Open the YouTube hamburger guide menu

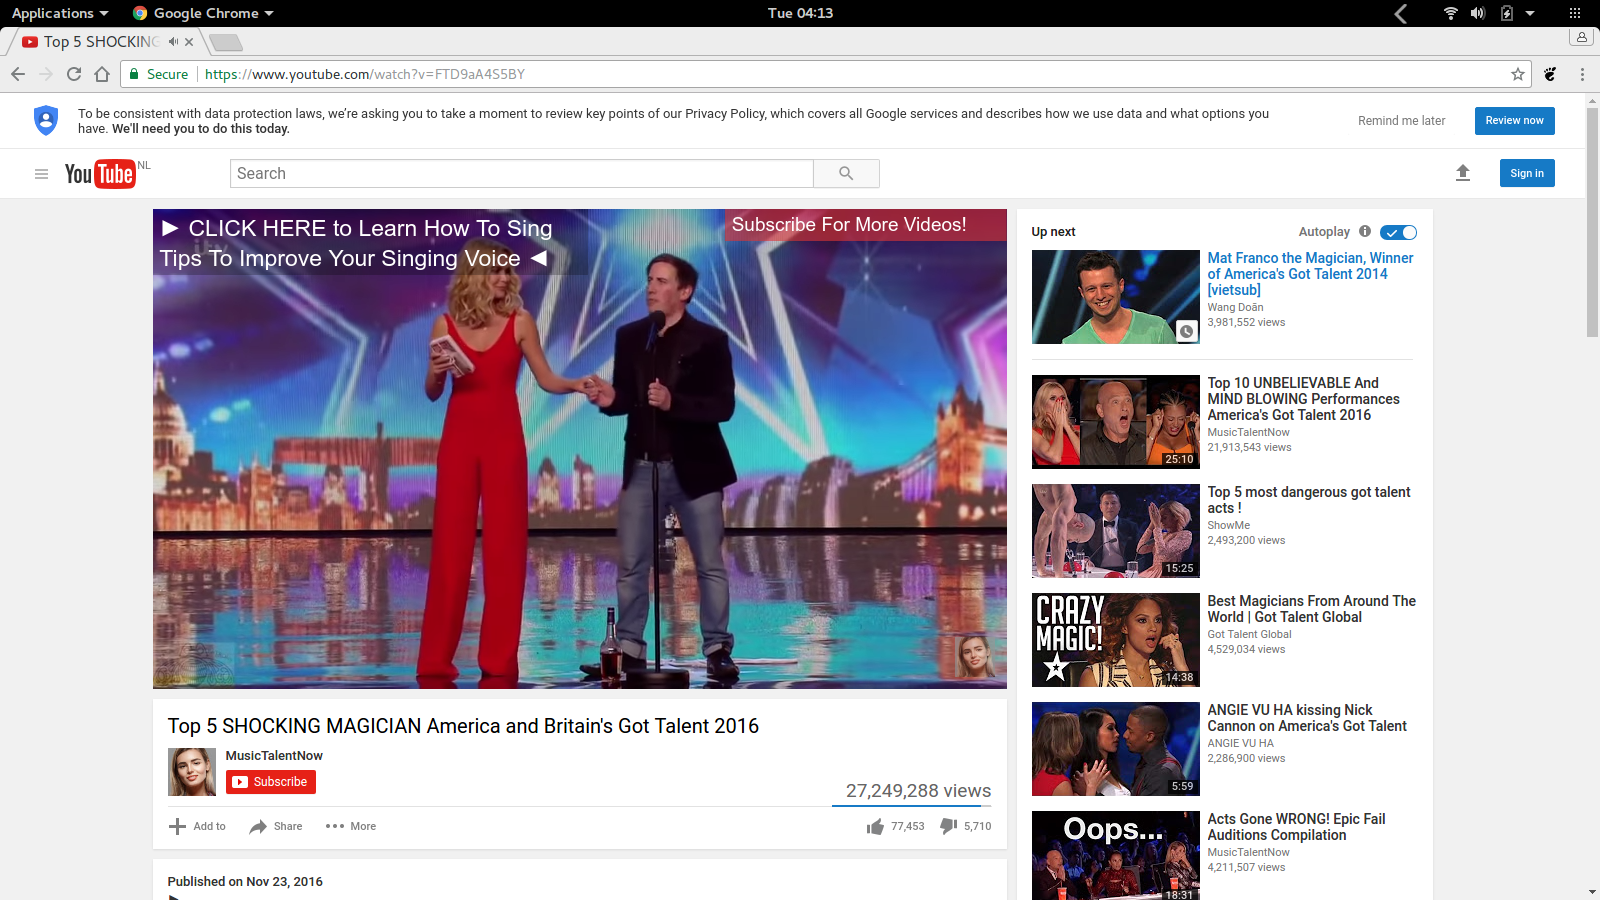[41, 174]
